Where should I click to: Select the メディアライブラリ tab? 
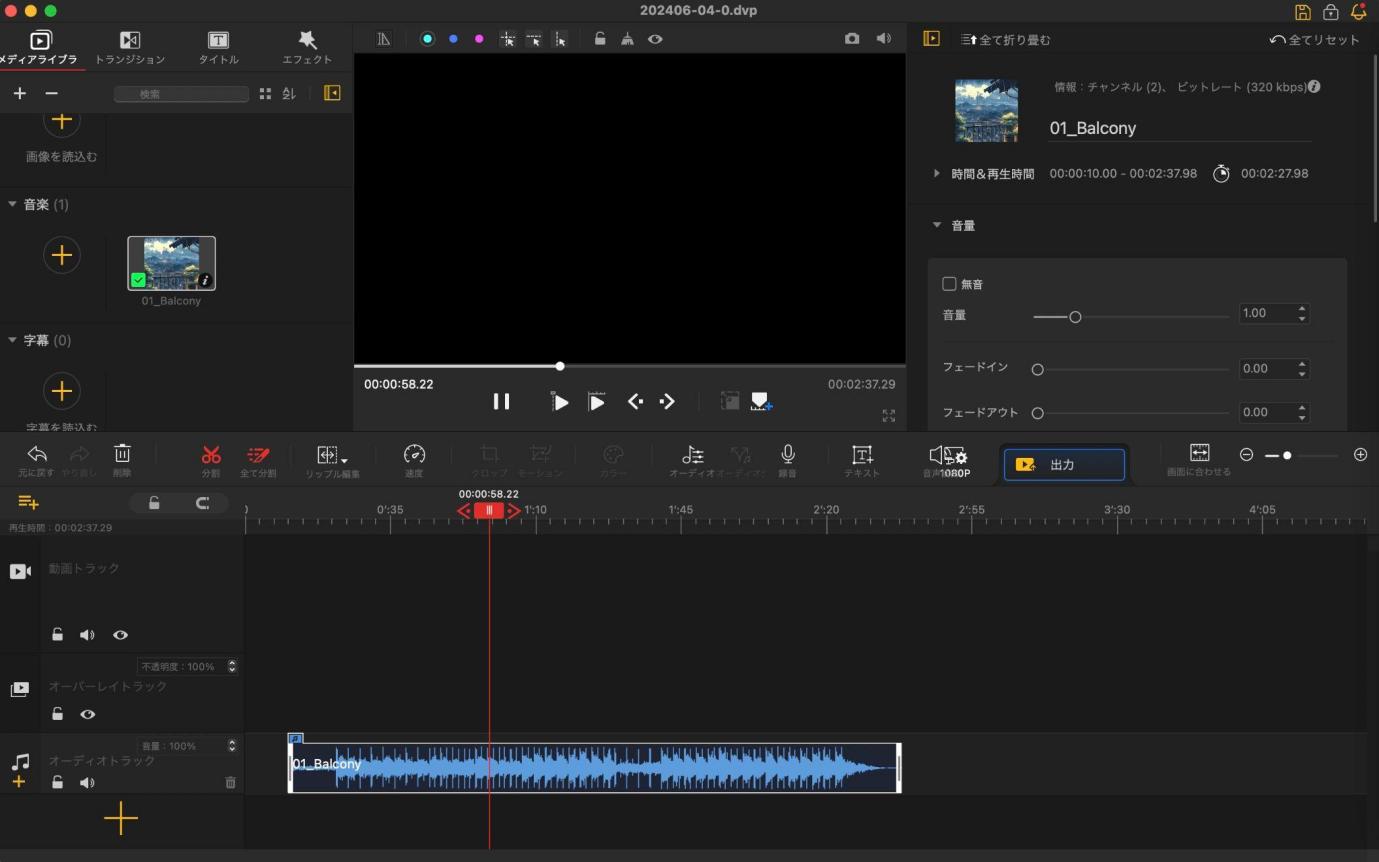(x=40, y=47)
